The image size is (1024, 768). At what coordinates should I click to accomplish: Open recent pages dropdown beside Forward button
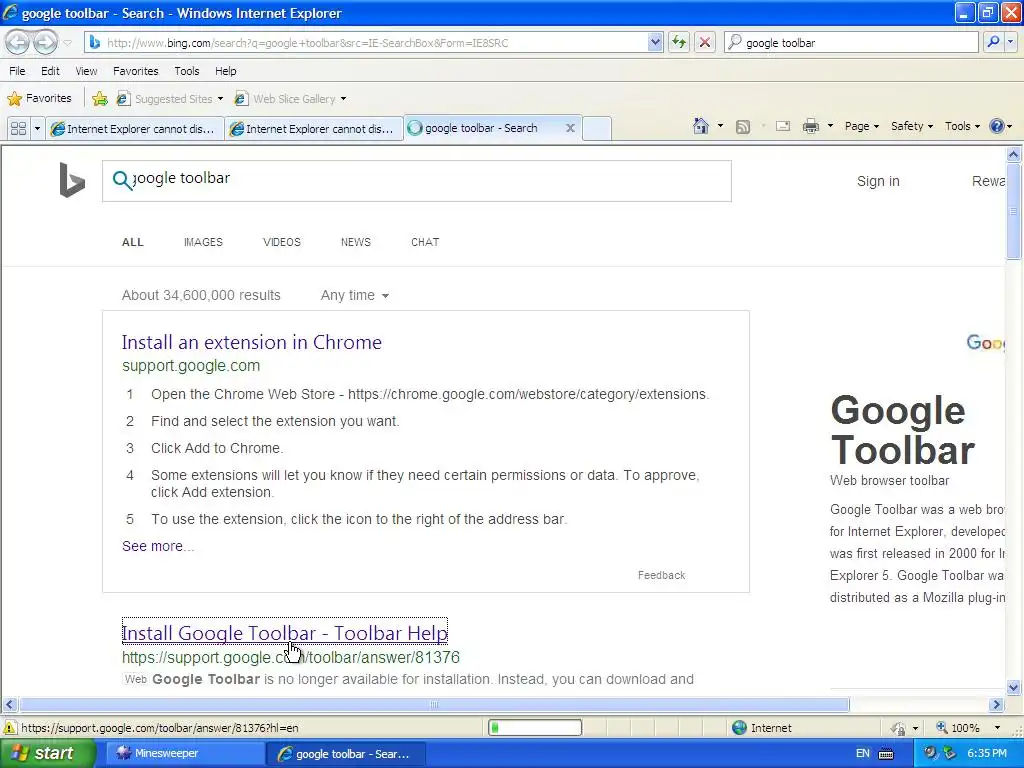tap(67, 43)
